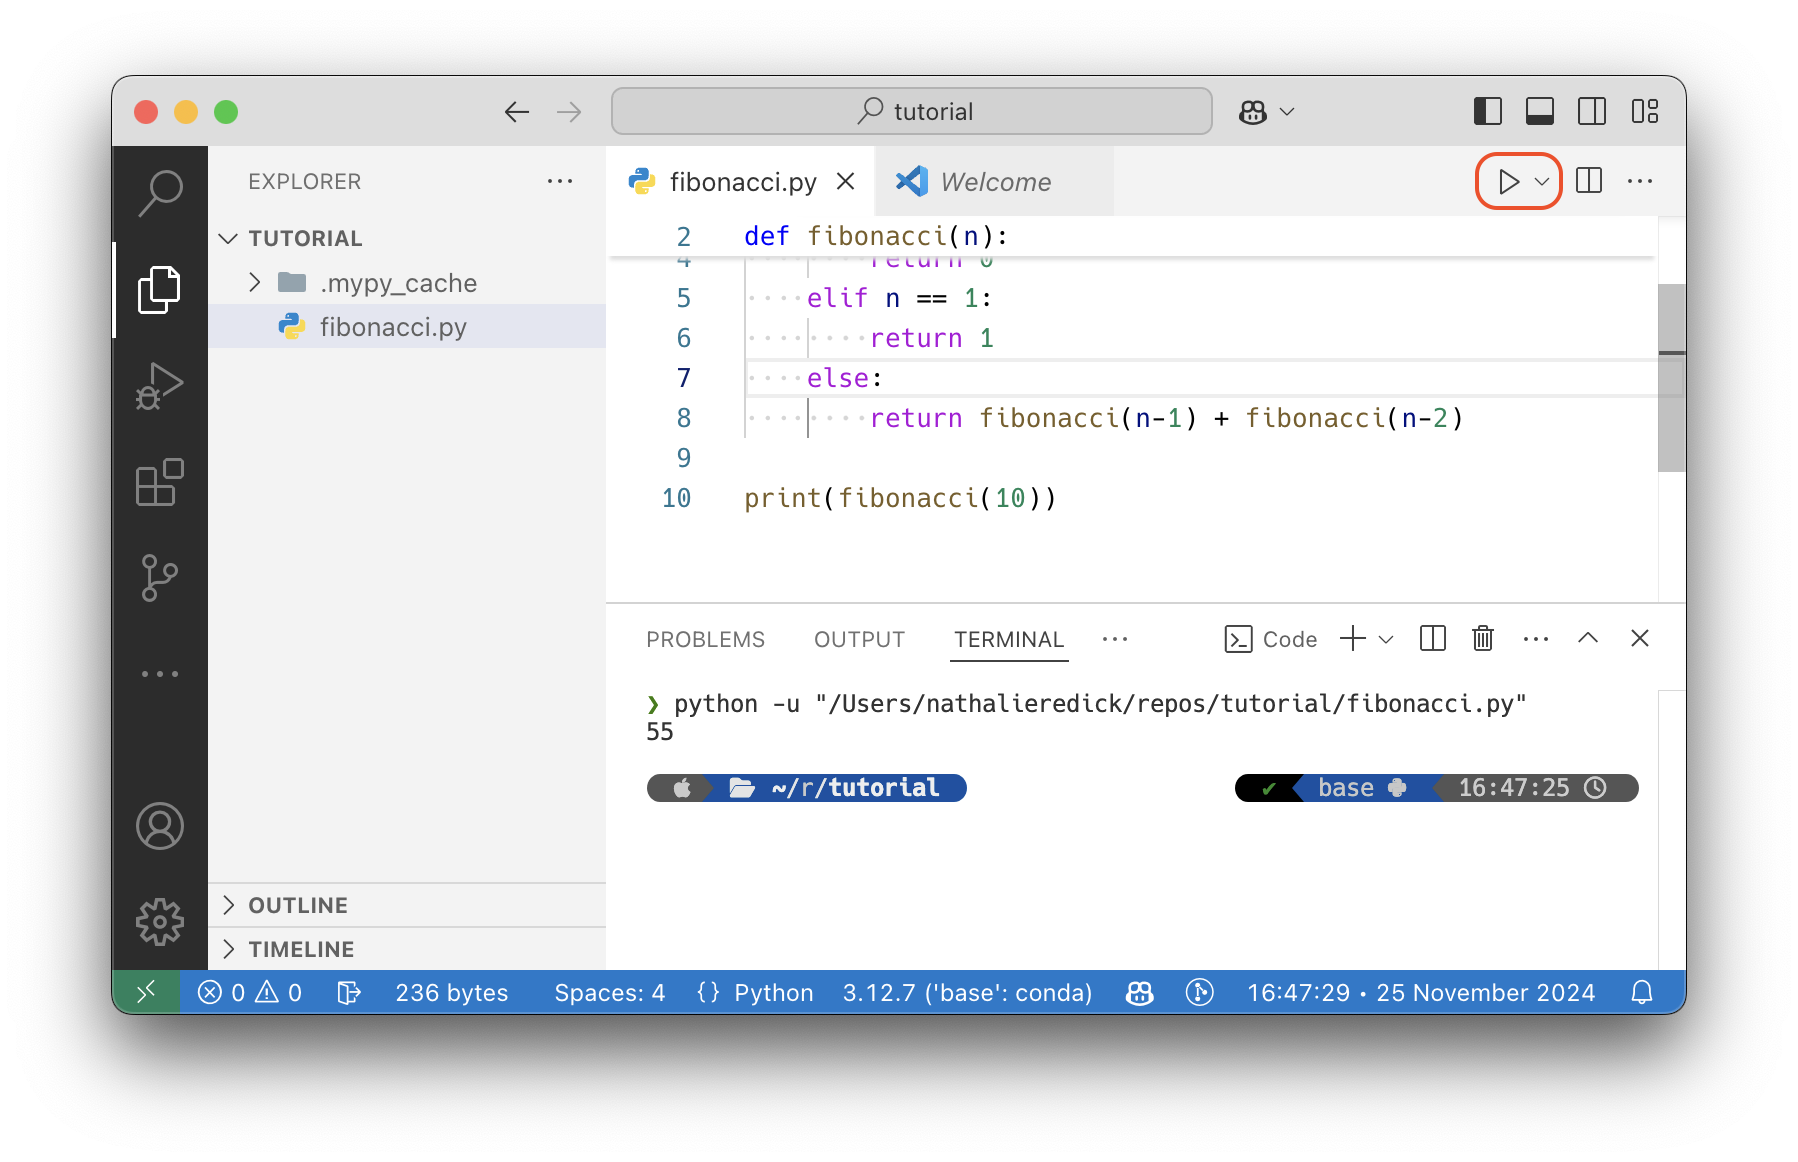This screenshot has height=1162, width=1798.
Task: Open terminal panel more actions
Action: click(x=1536, y=639)
